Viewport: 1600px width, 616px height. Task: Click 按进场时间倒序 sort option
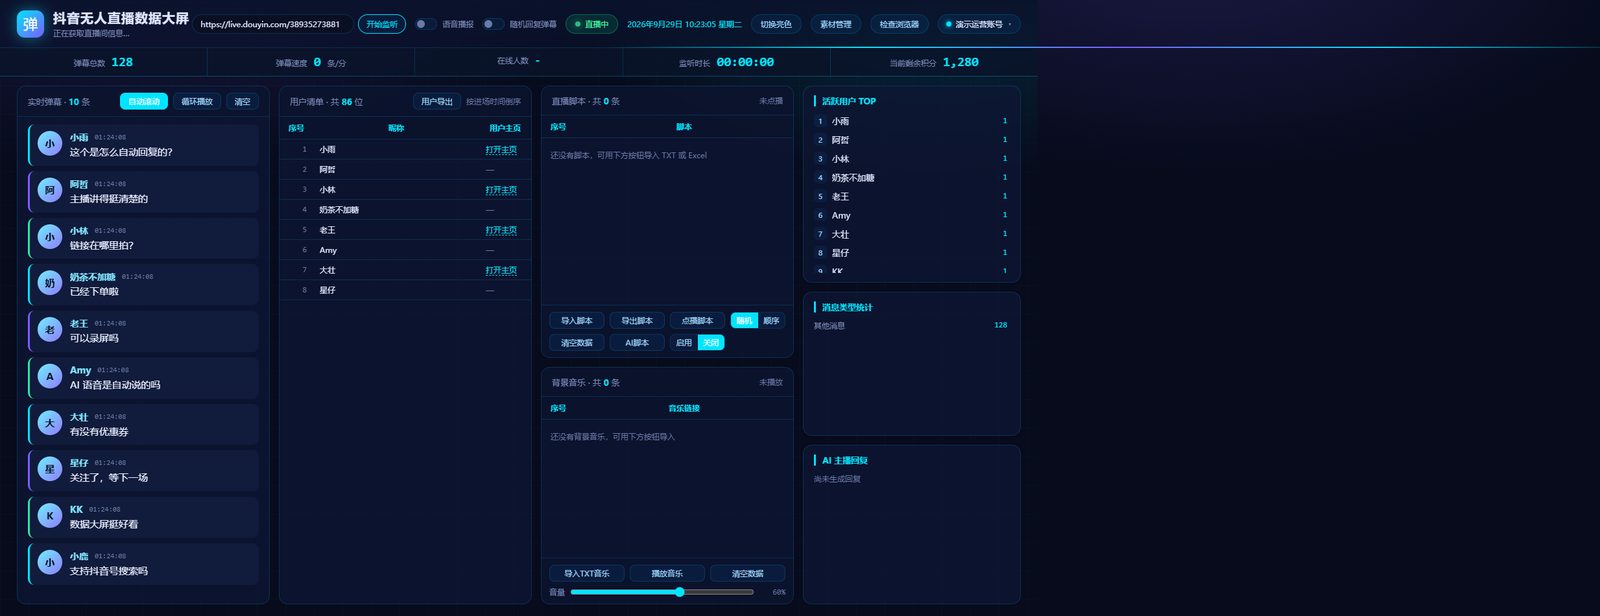pos(493,102)
